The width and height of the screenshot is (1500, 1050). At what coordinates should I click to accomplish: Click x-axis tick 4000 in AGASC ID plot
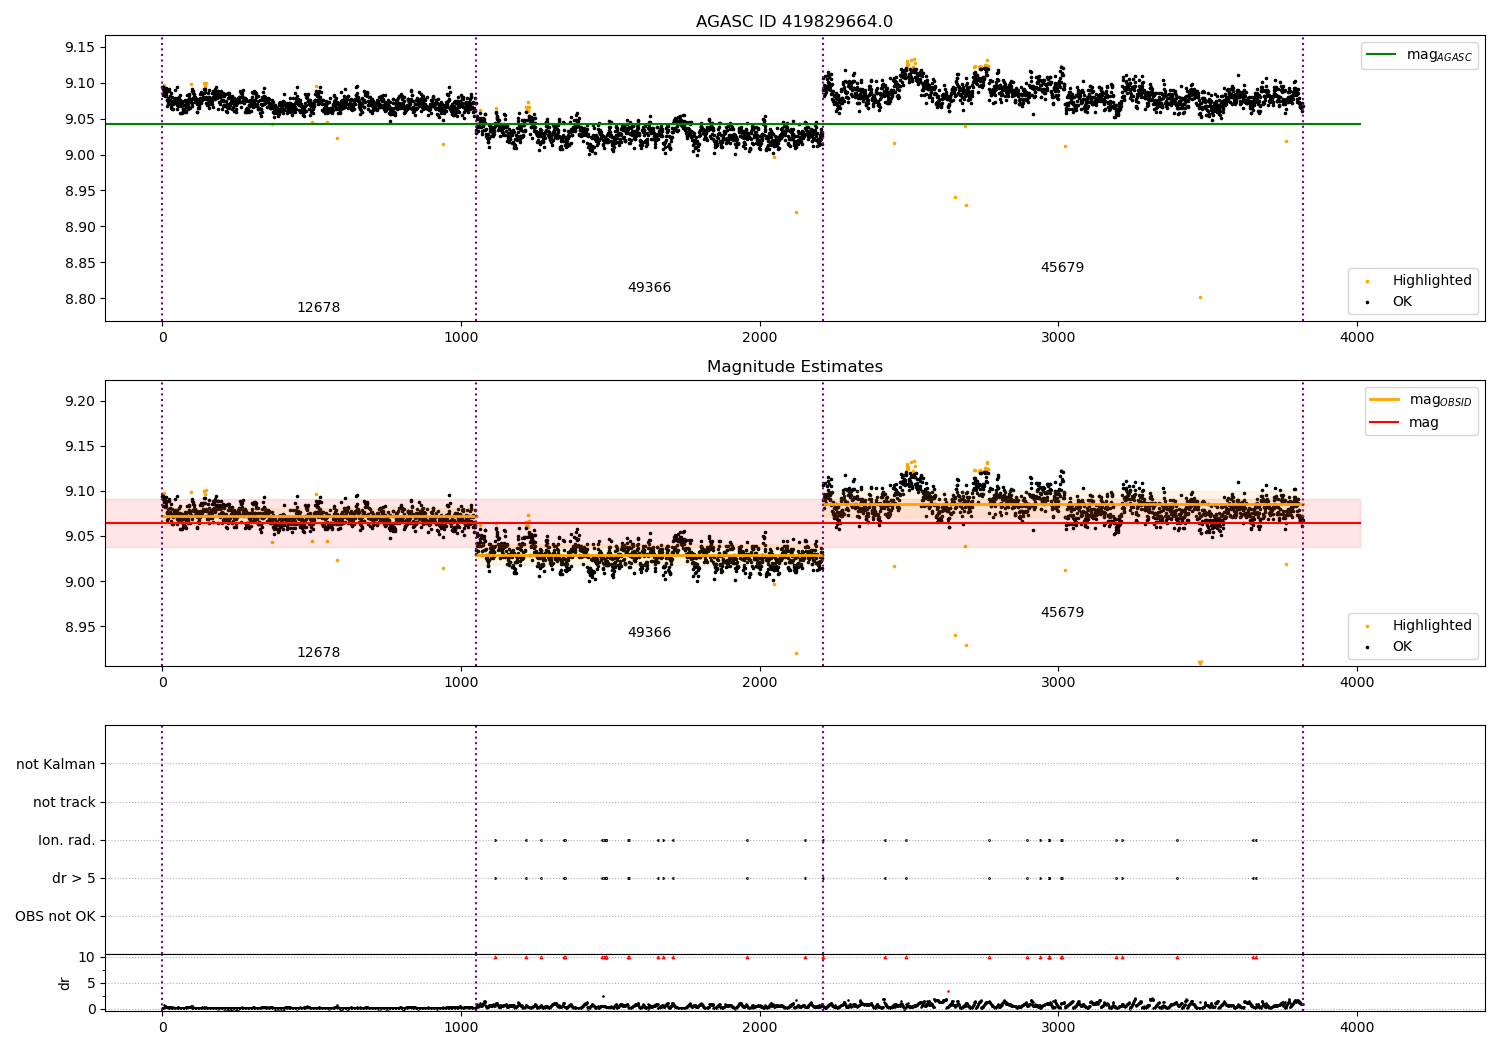point(1357,337)
